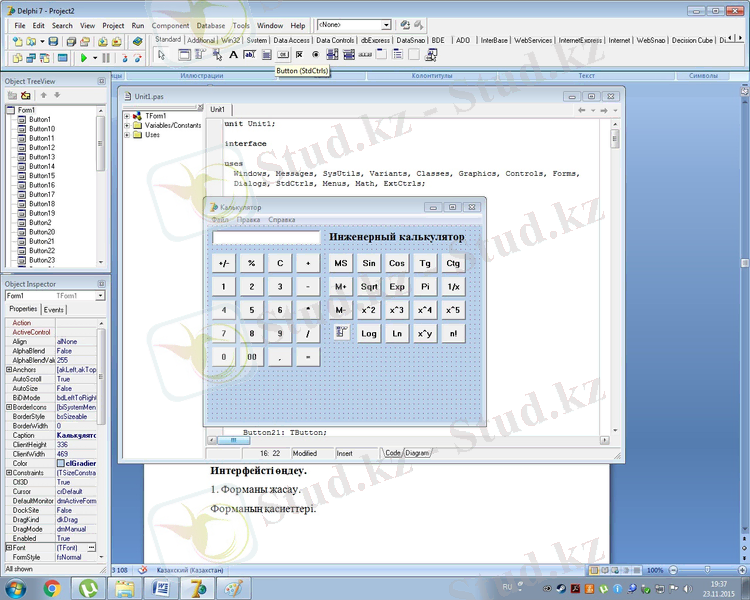The width and height of the screenshot is (750, 600).
Task: Open the dropdown arrow beside Open icon
Action: tap(42, 42)
